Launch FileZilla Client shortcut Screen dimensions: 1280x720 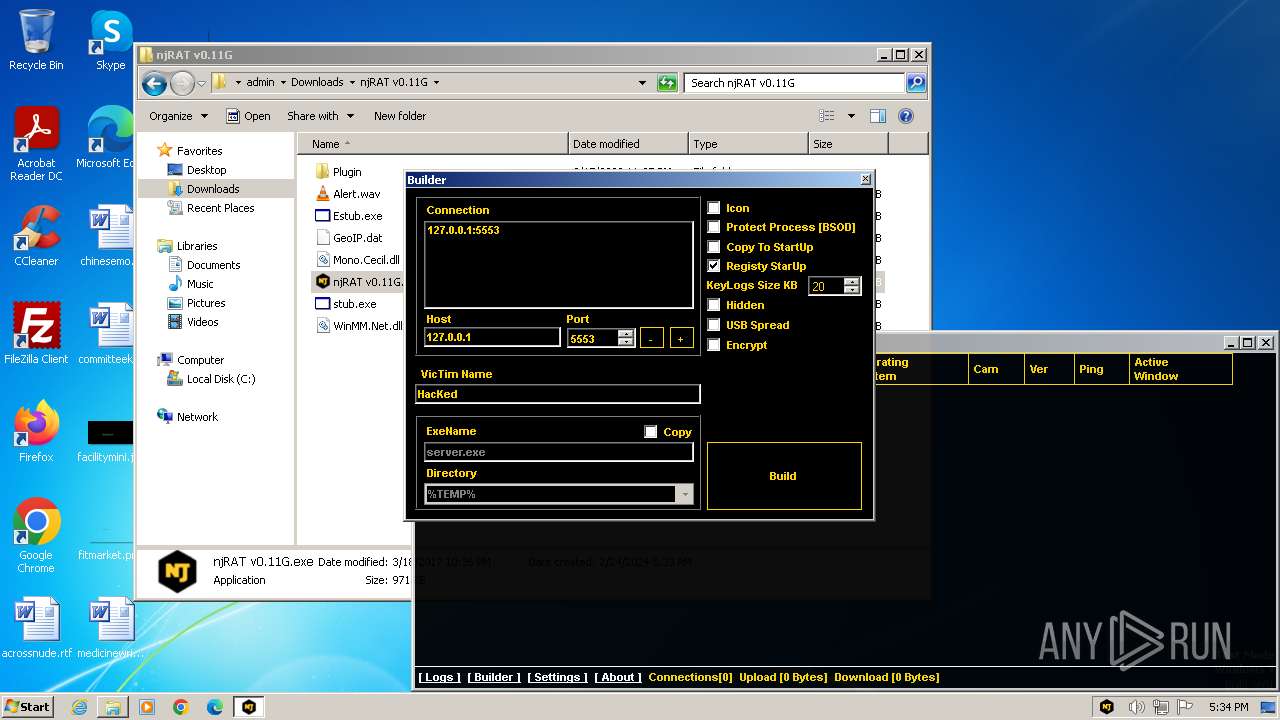(36, 334)
